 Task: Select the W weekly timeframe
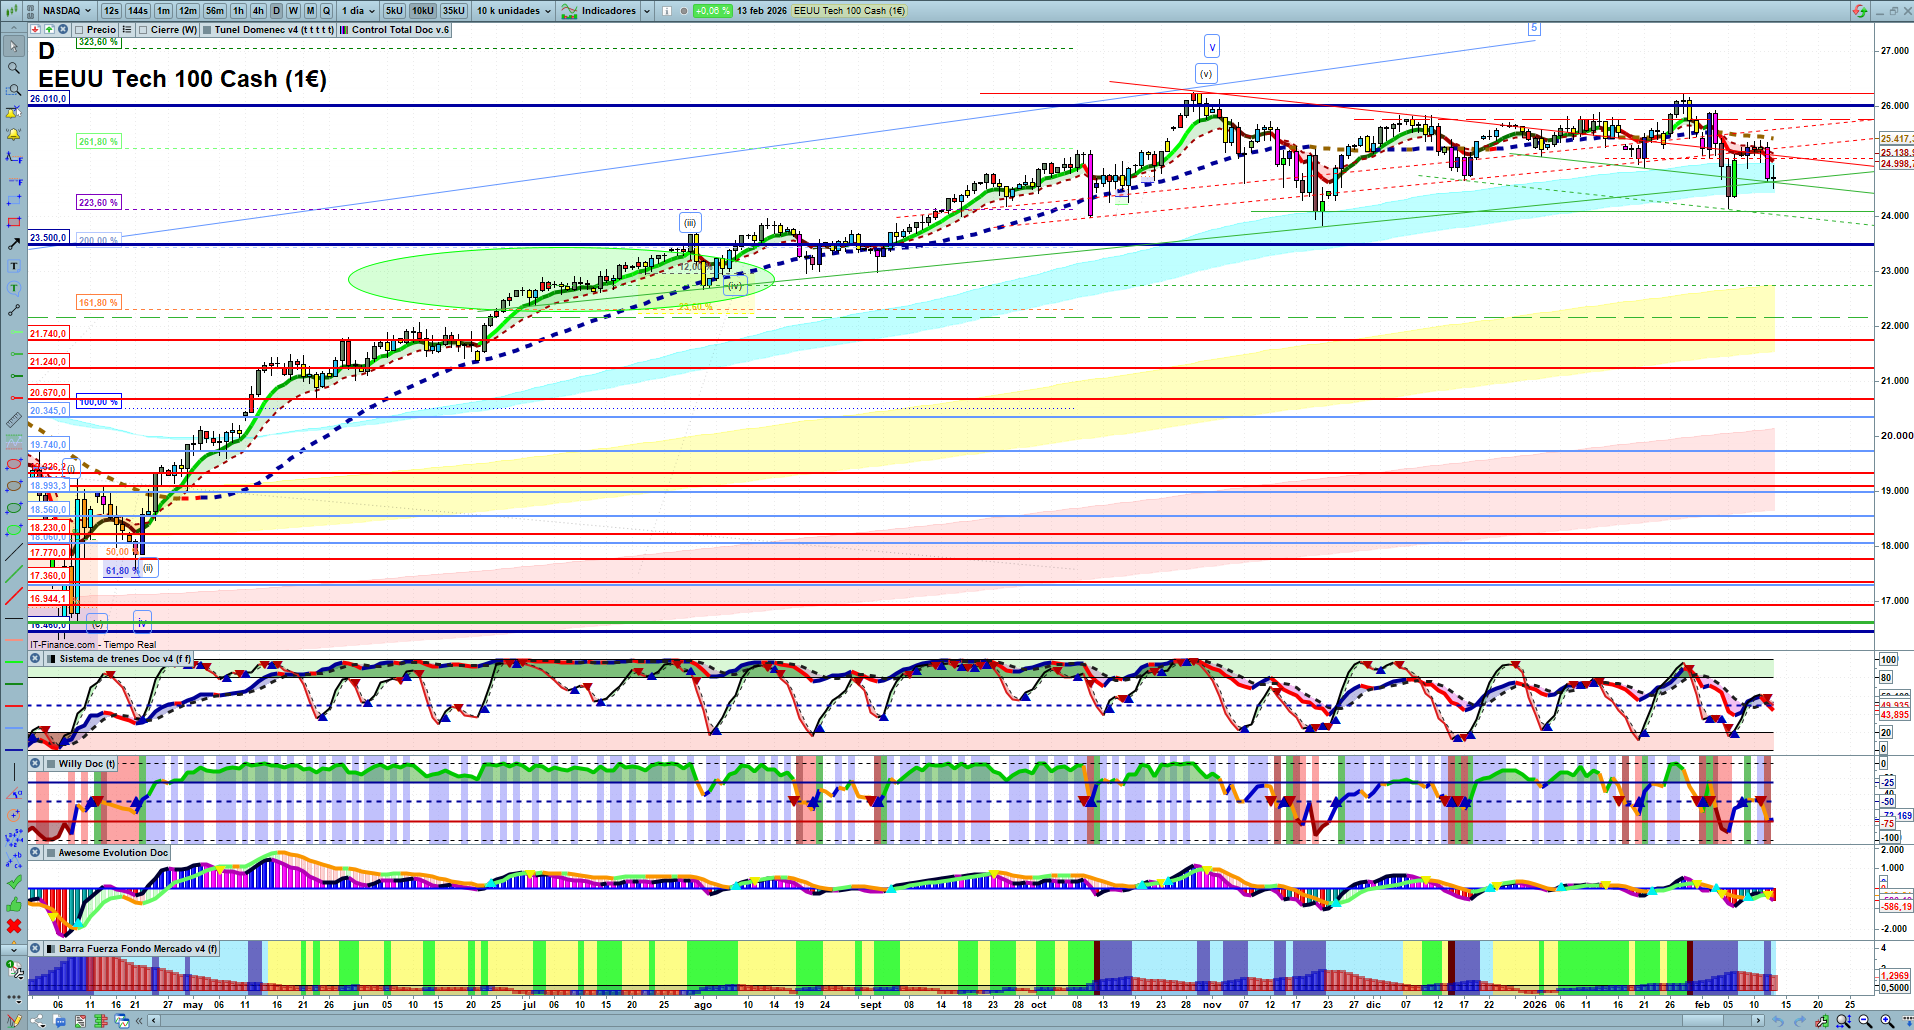(x=293, y=11)
